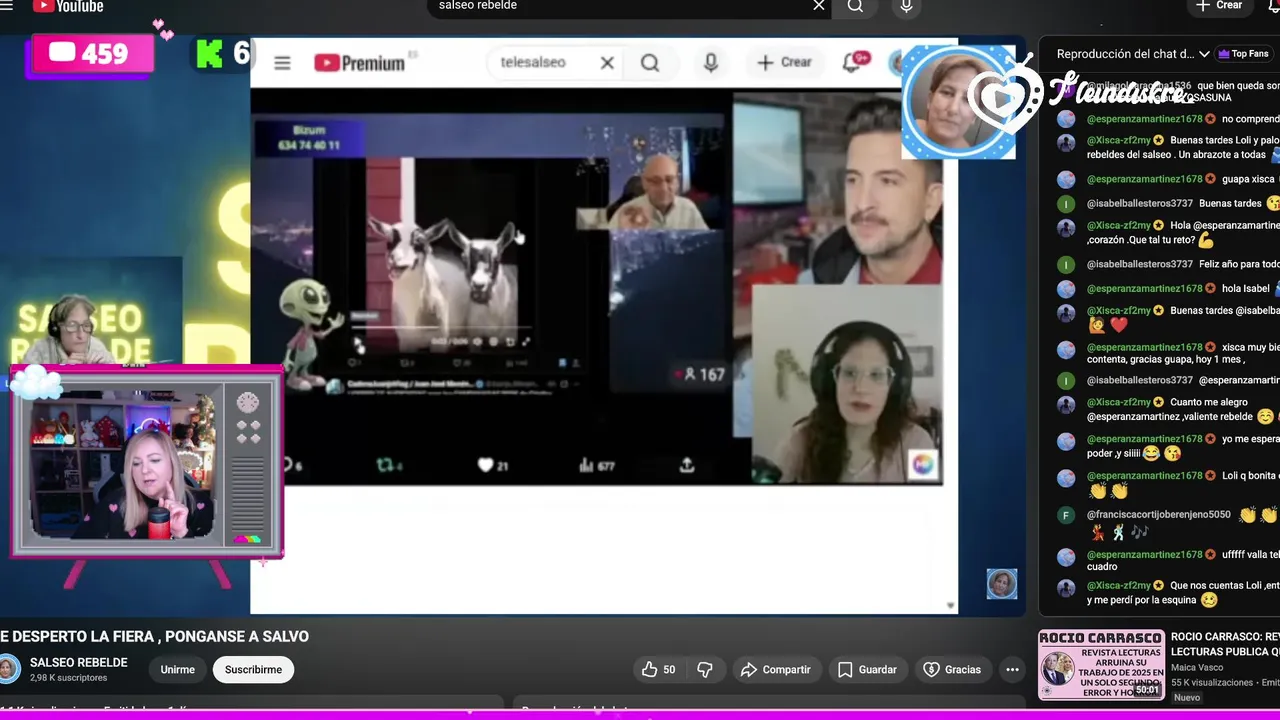Screen dimensions: 1280x720
Task: Click the small avatar at video's bottom right
Action: [1002, 584]
